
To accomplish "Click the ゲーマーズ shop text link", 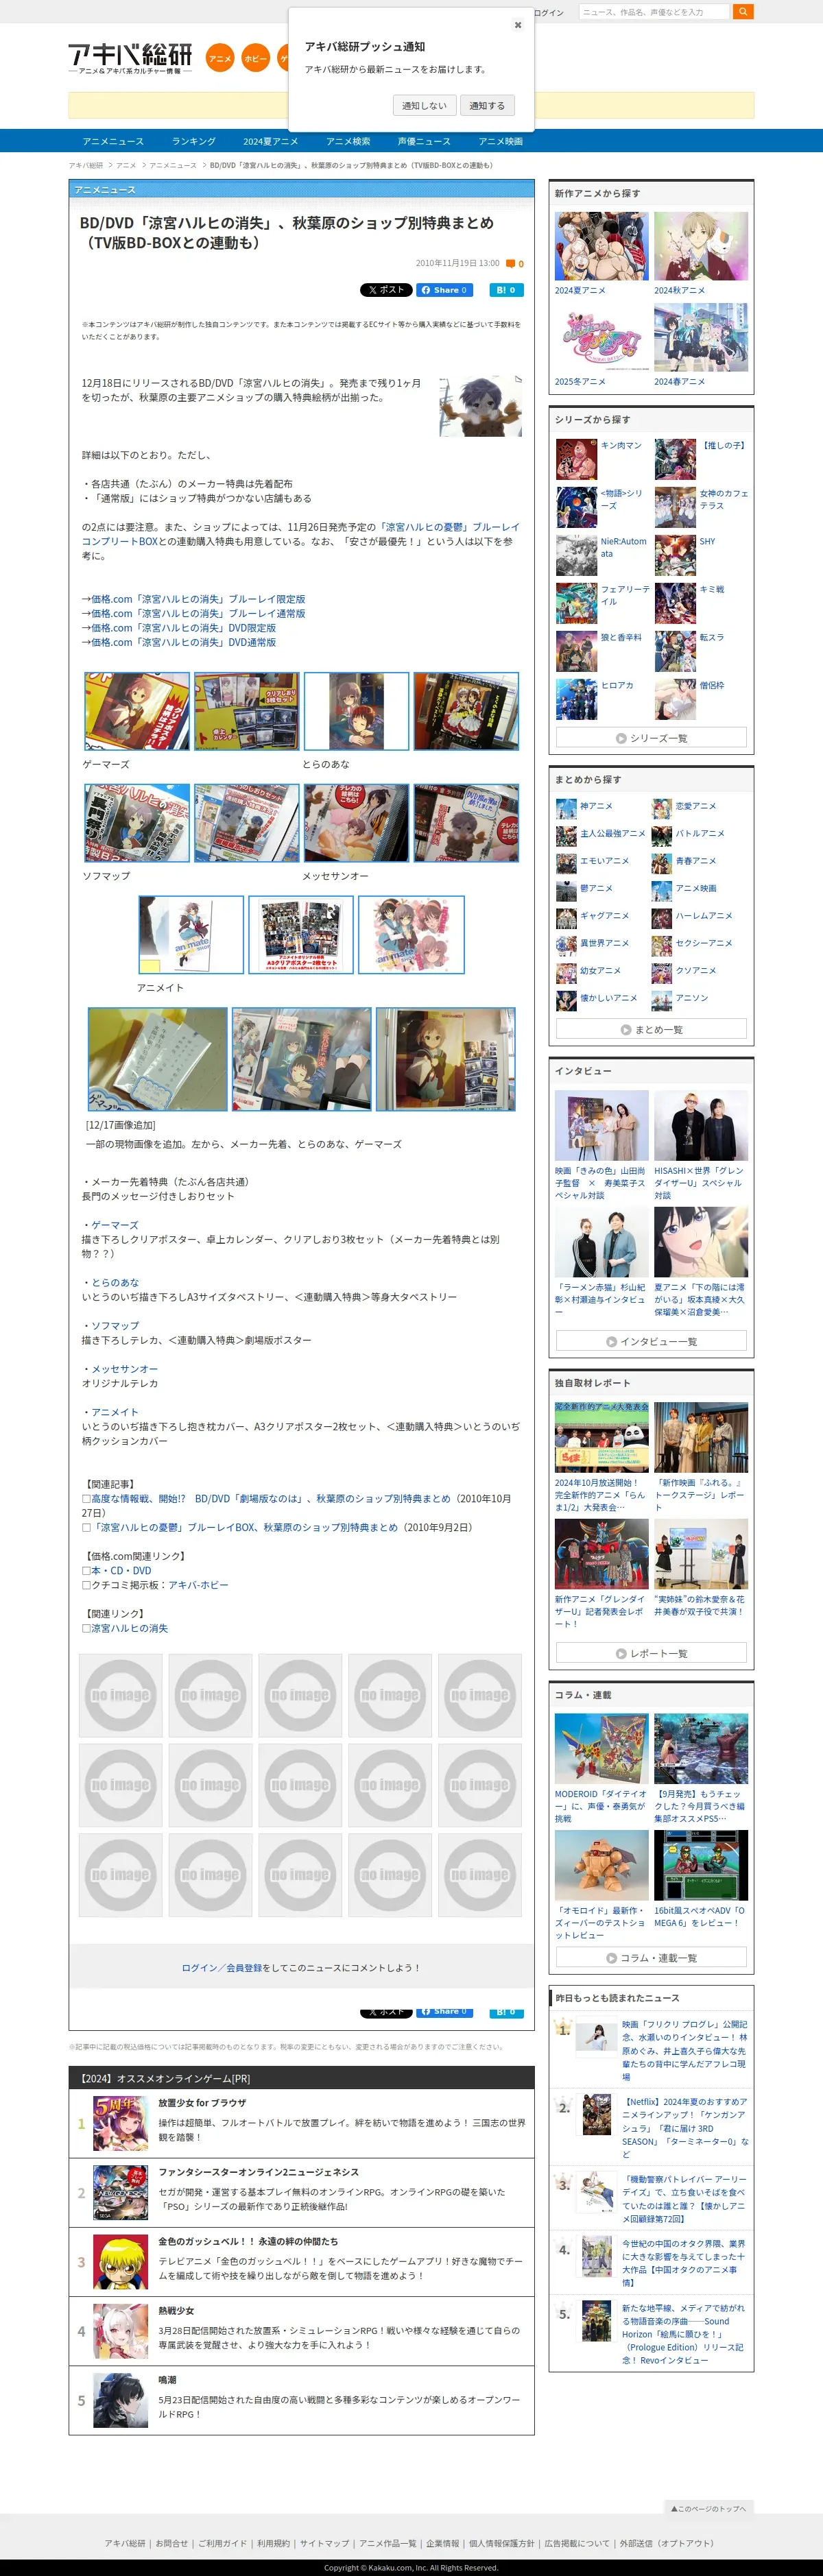I will [x=115, y=1225].
